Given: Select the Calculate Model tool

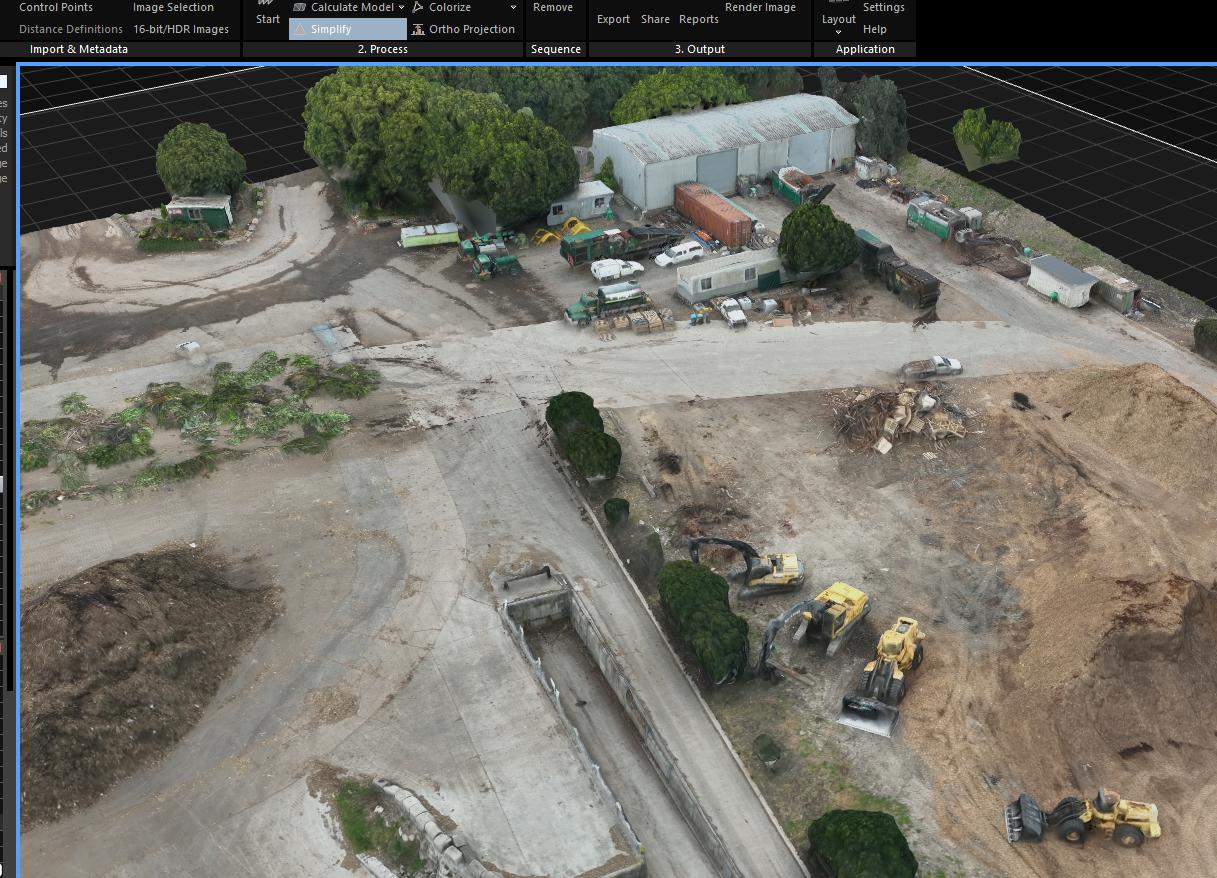Looking at the screenshot, I should click(350, 7).
